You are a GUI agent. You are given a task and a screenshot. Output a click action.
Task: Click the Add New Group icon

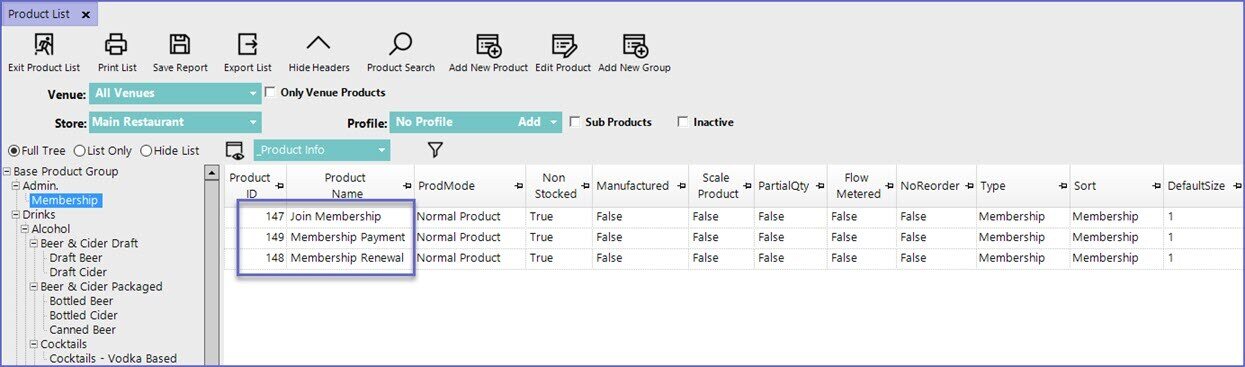click(634, 45)
